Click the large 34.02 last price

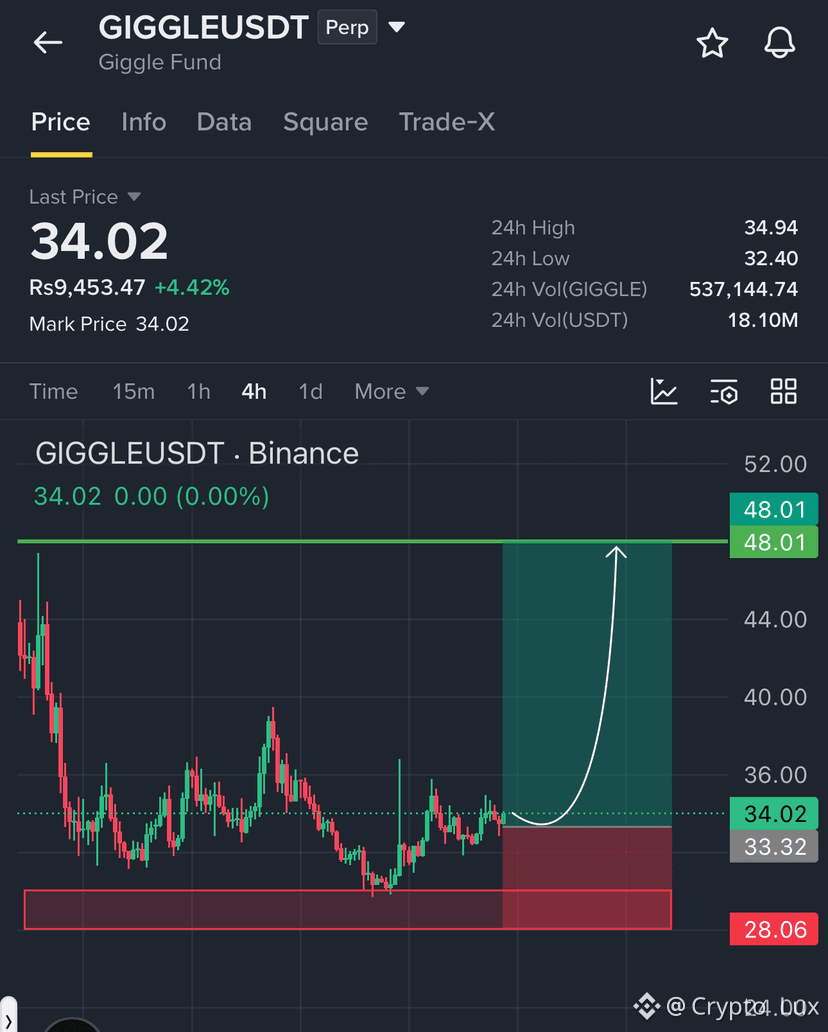99,241
